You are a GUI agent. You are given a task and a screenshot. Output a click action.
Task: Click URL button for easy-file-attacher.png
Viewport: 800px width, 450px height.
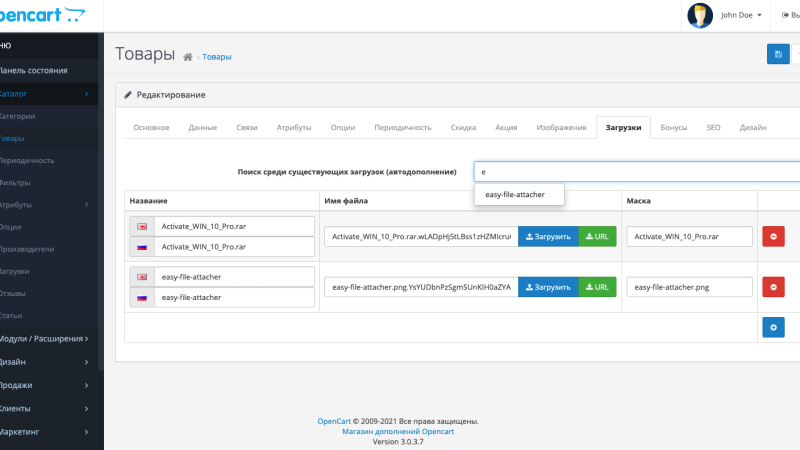(x=597, y=287)
